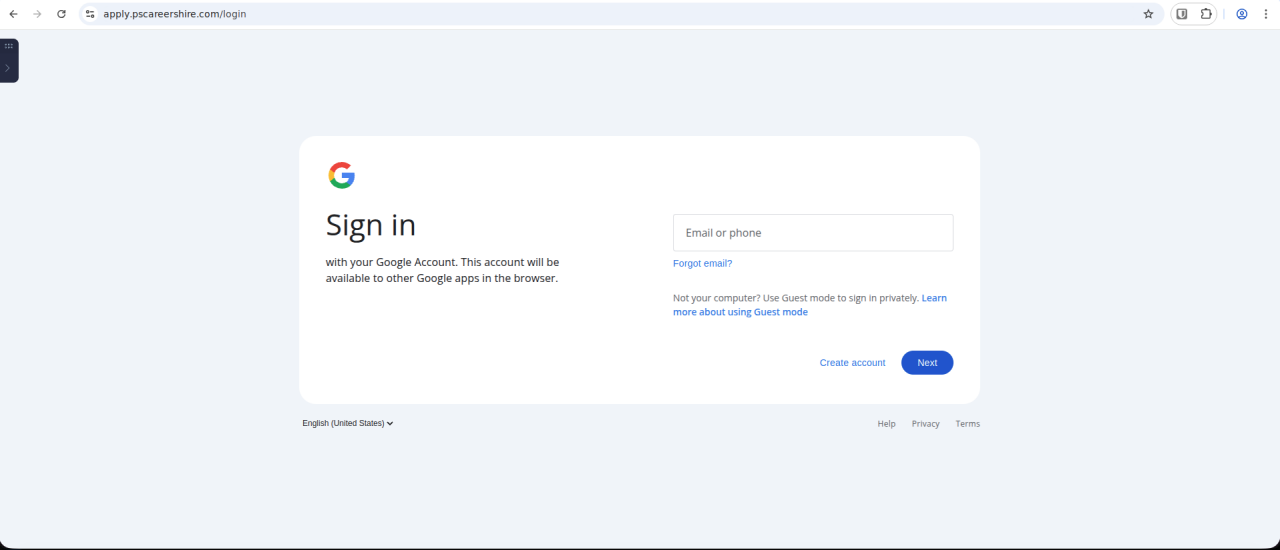Expand the dark side panel chevron

point(8,68)
